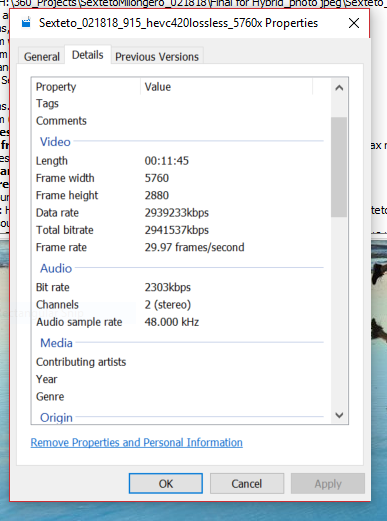Click the scroll down arrow in details list
The image size is (387, 521).
(339, 415)
